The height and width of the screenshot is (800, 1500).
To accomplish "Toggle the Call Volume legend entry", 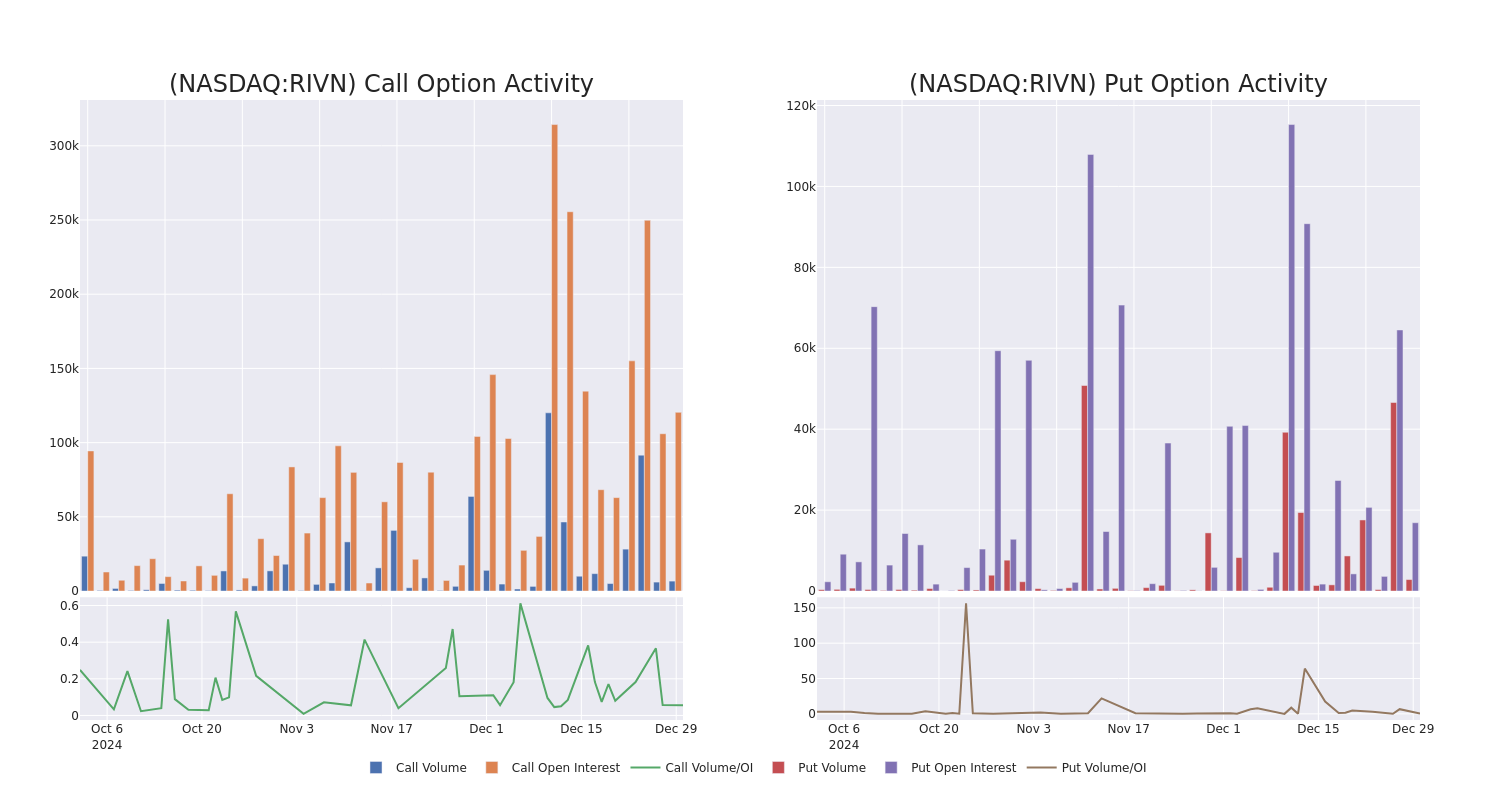I will coord(418,768).
